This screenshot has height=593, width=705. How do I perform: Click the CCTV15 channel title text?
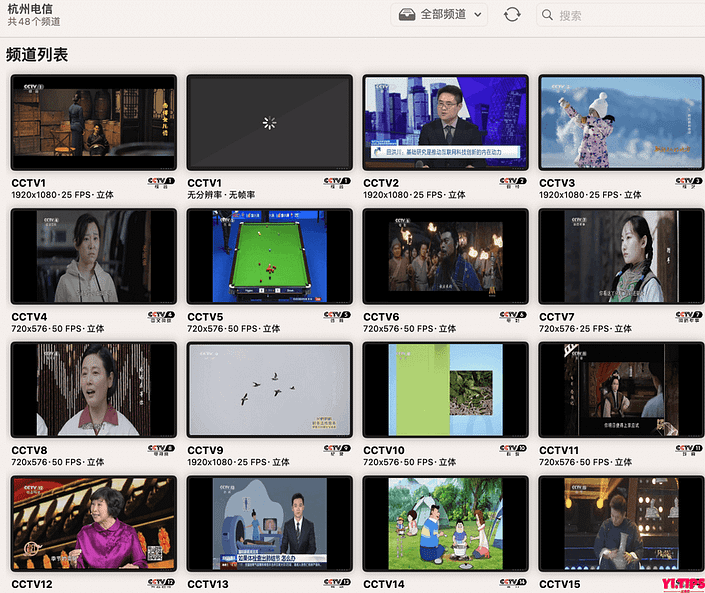point(560,584)
